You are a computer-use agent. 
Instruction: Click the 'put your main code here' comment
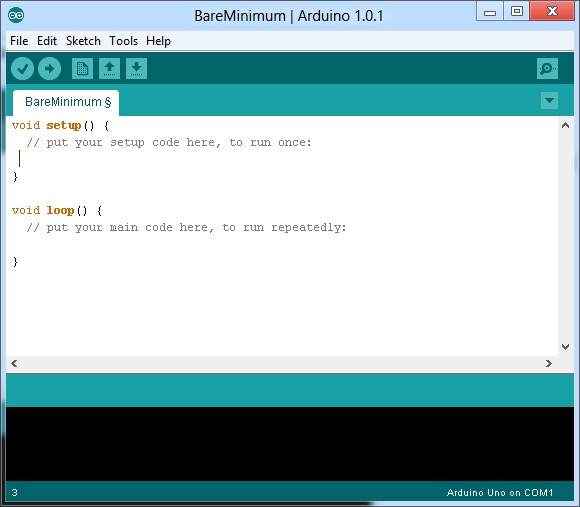186,227
